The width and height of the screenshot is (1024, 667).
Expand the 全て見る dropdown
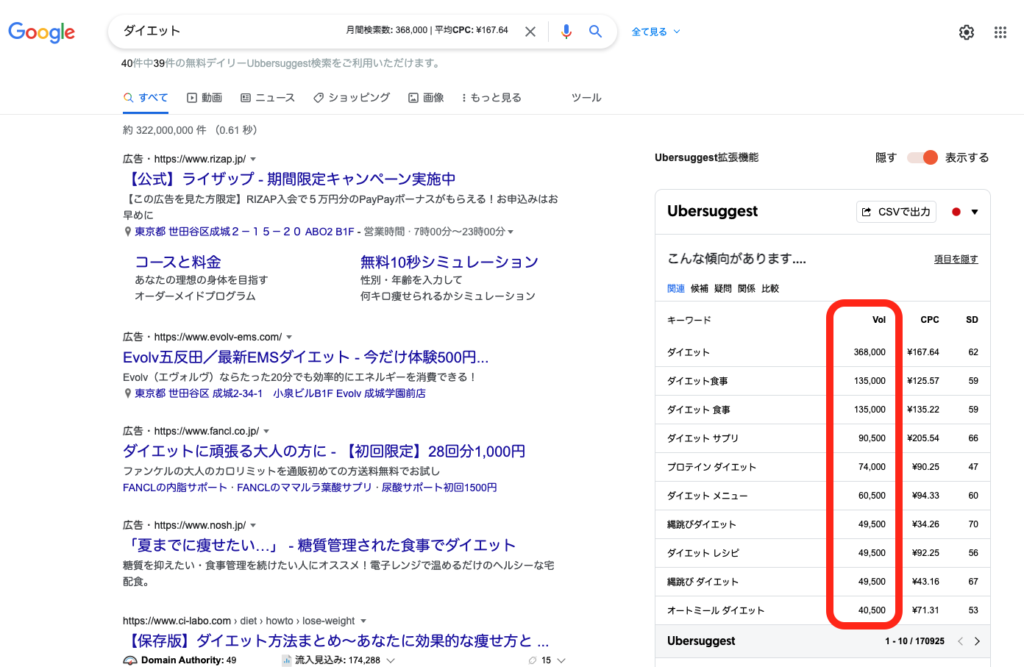pos(655,31)
